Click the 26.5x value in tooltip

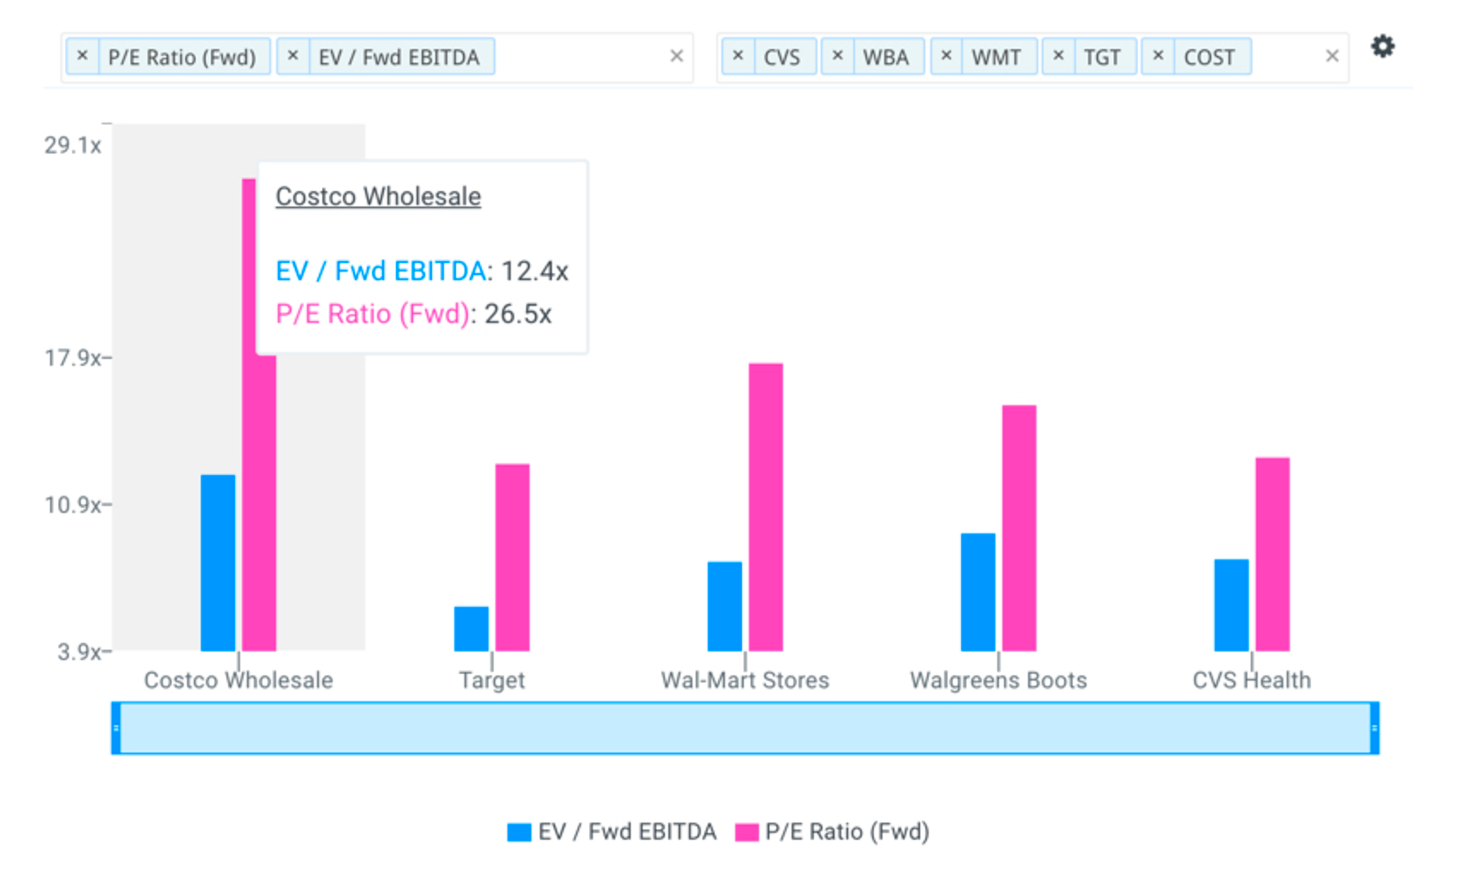[518, 314]
